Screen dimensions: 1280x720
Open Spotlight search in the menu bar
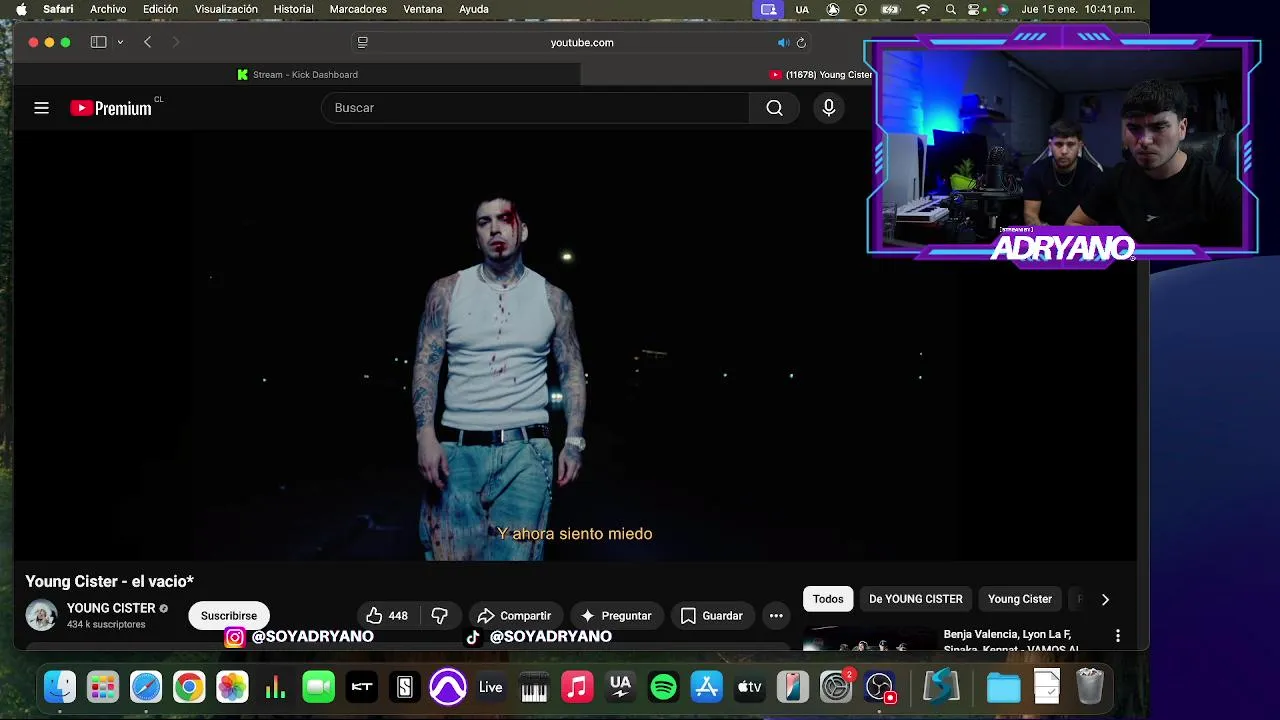click(x=950, y=9)
